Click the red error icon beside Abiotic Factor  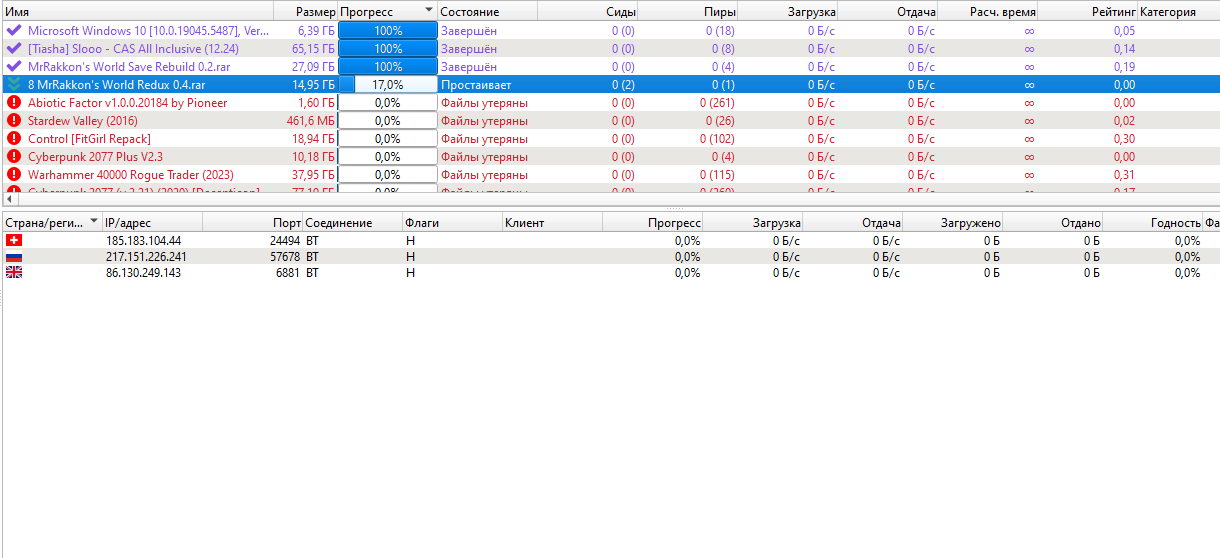[14, 103]
